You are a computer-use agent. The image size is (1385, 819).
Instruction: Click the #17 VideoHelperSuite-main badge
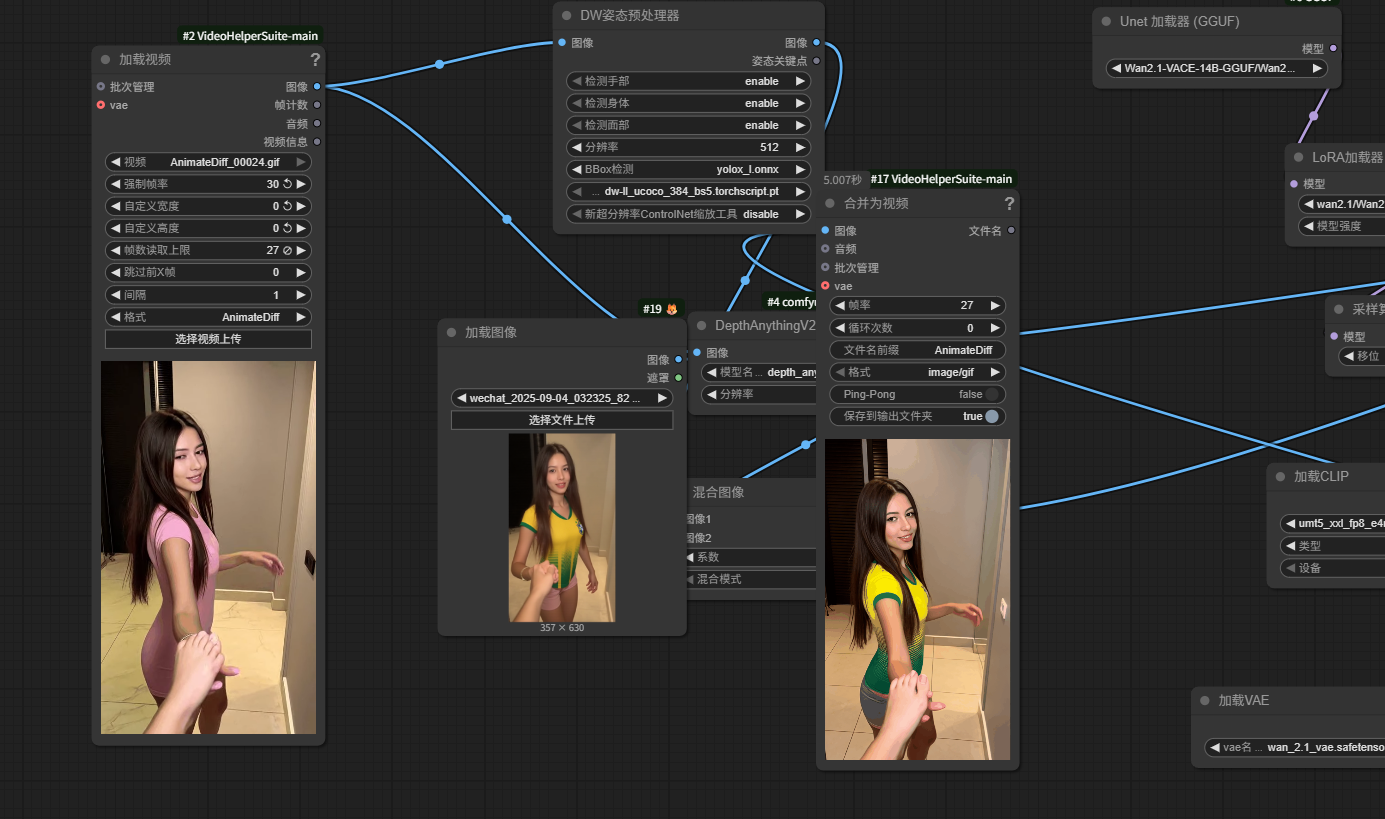[x=941, y=180]
